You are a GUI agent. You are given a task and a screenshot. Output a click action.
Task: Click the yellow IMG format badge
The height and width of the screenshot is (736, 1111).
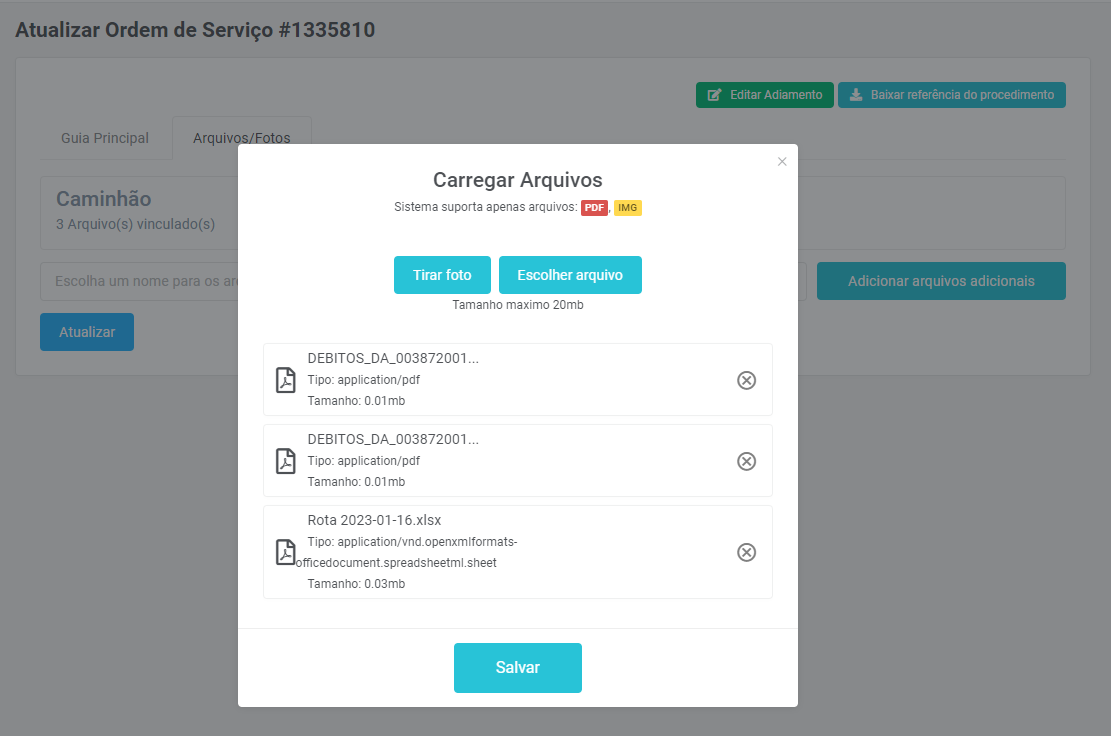(x=627, y=208)
